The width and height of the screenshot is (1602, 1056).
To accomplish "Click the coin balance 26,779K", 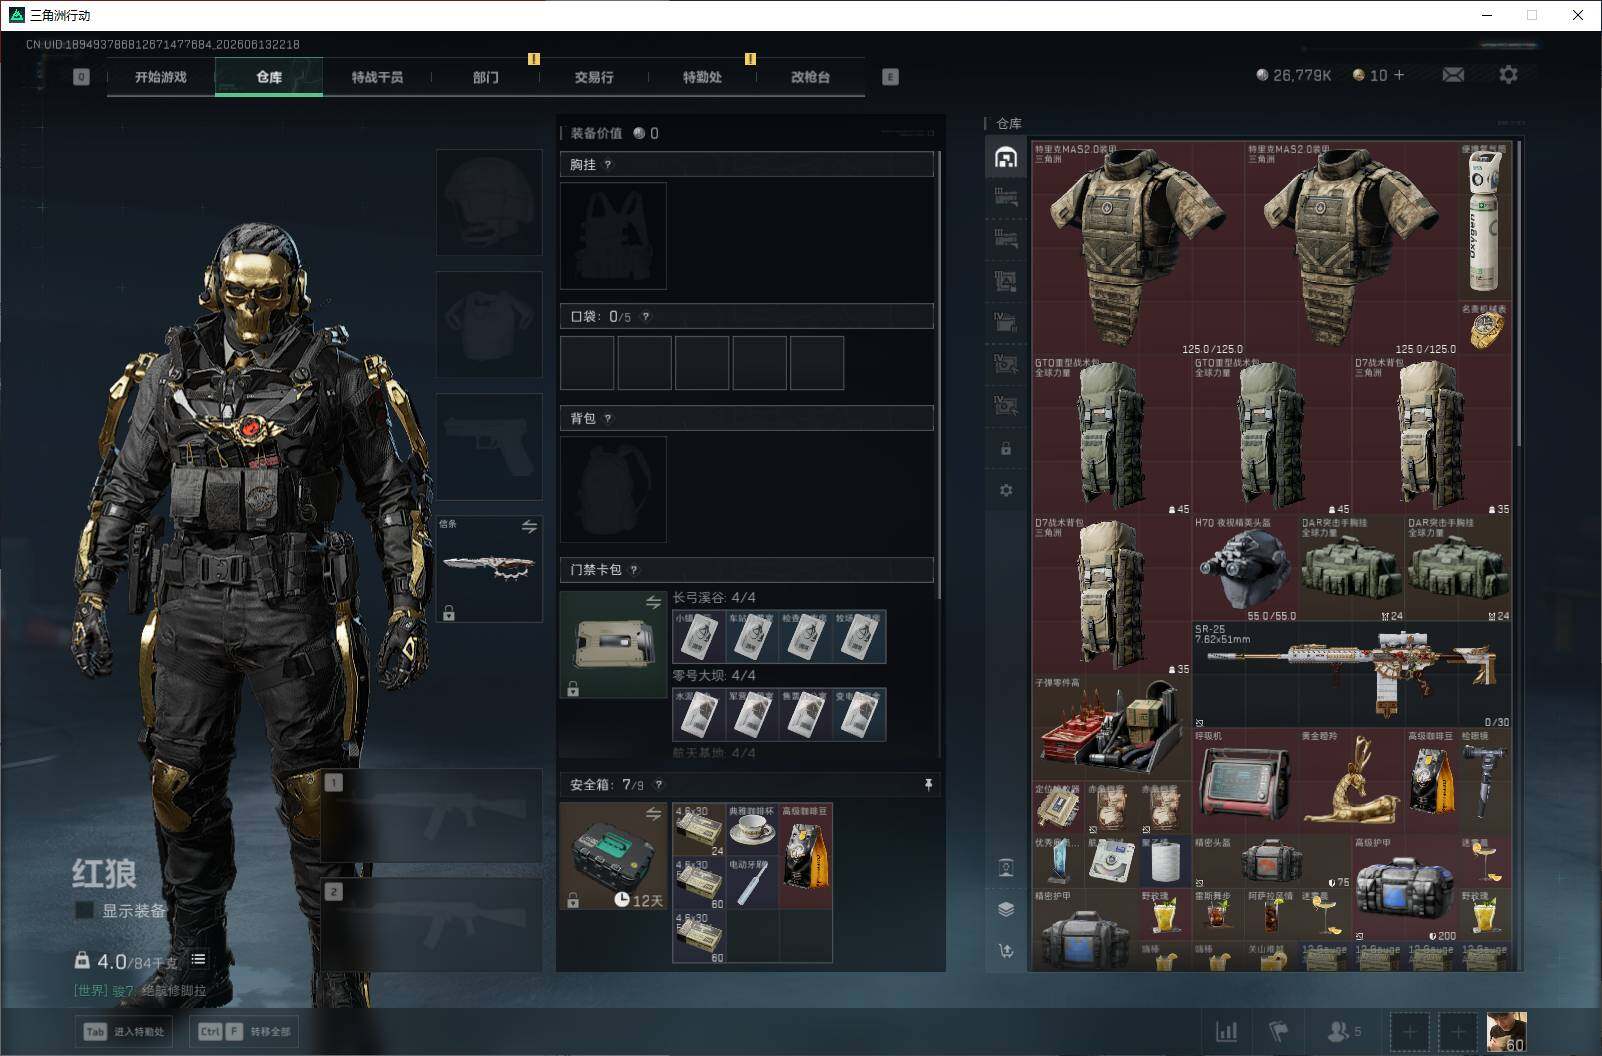I will pyautogui.click(x=1294, y=75).
